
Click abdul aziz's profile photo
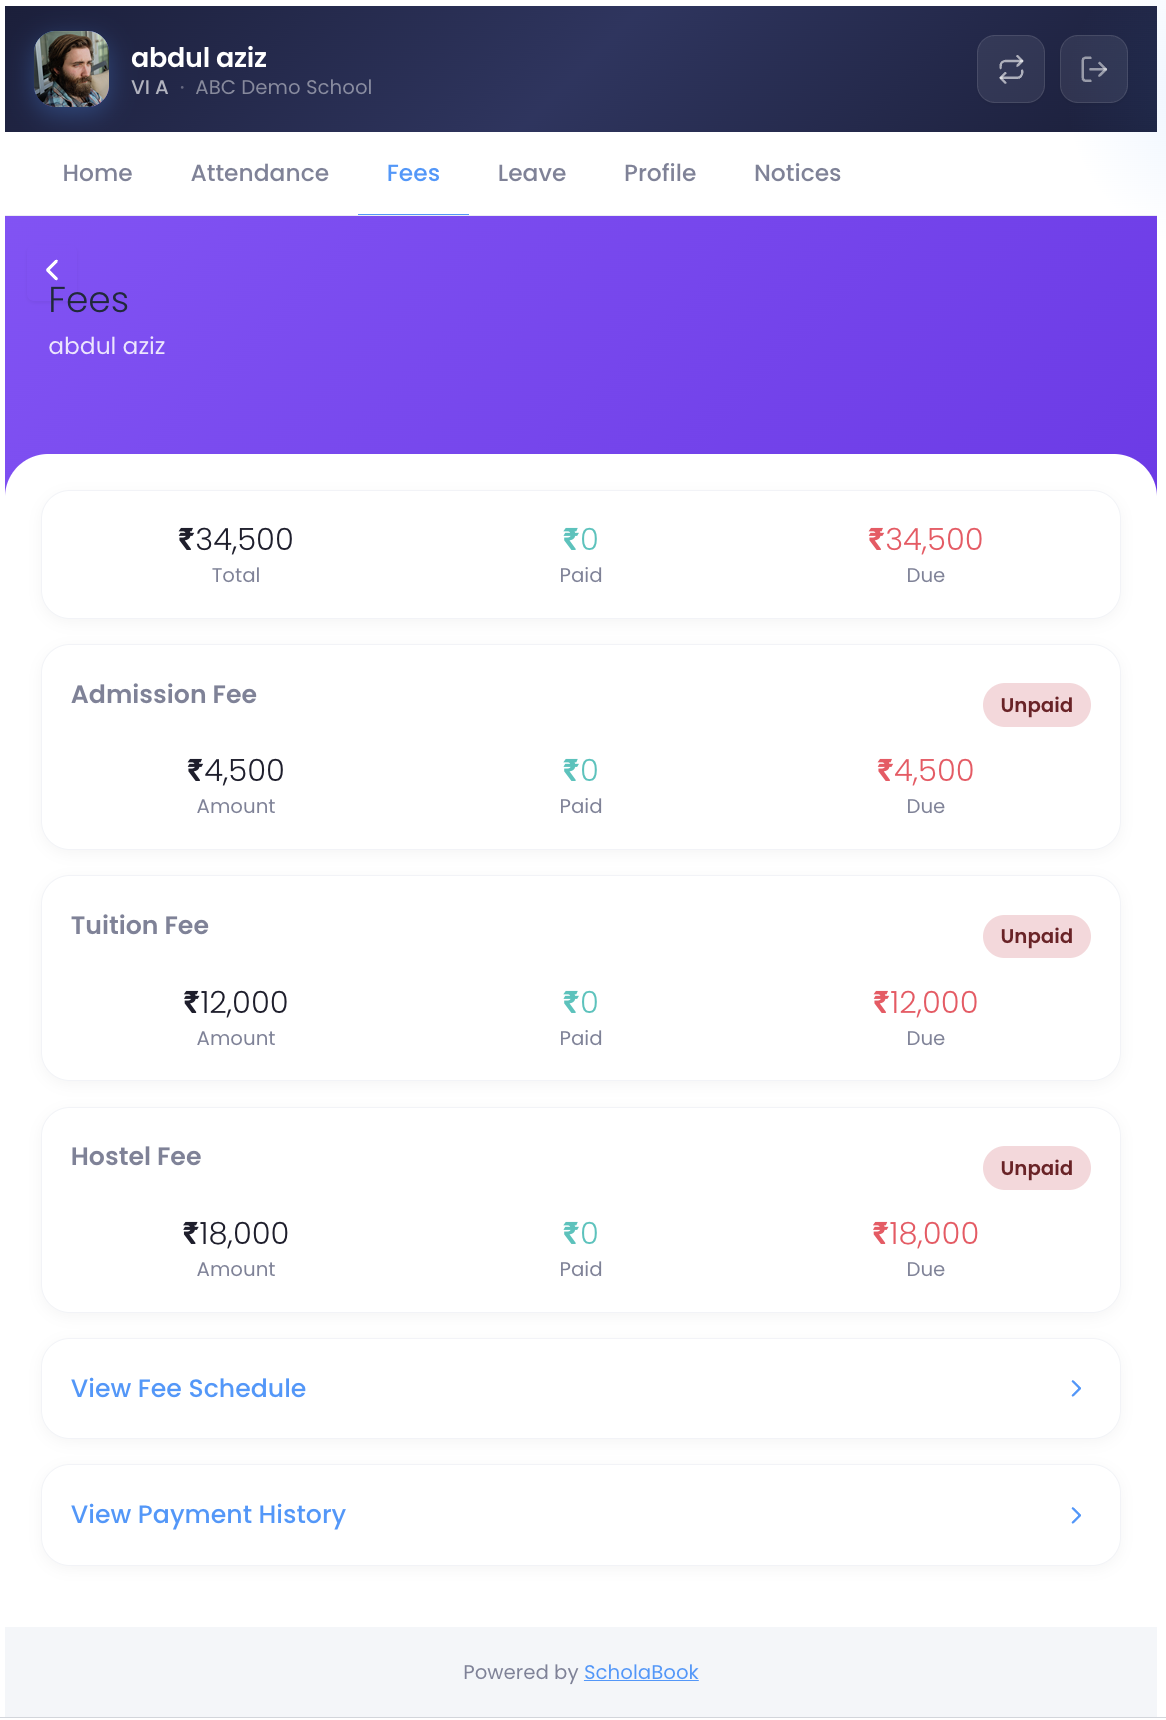tap(71, 69)
